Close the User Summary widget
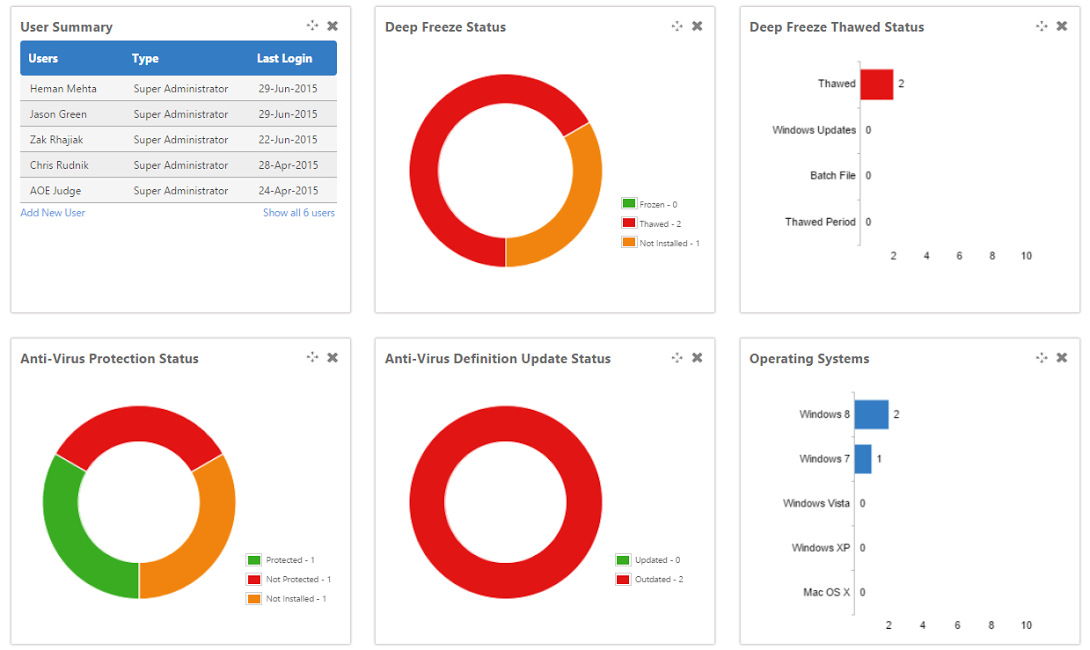Screen dimensions: 1090x650 pos(333,26)
